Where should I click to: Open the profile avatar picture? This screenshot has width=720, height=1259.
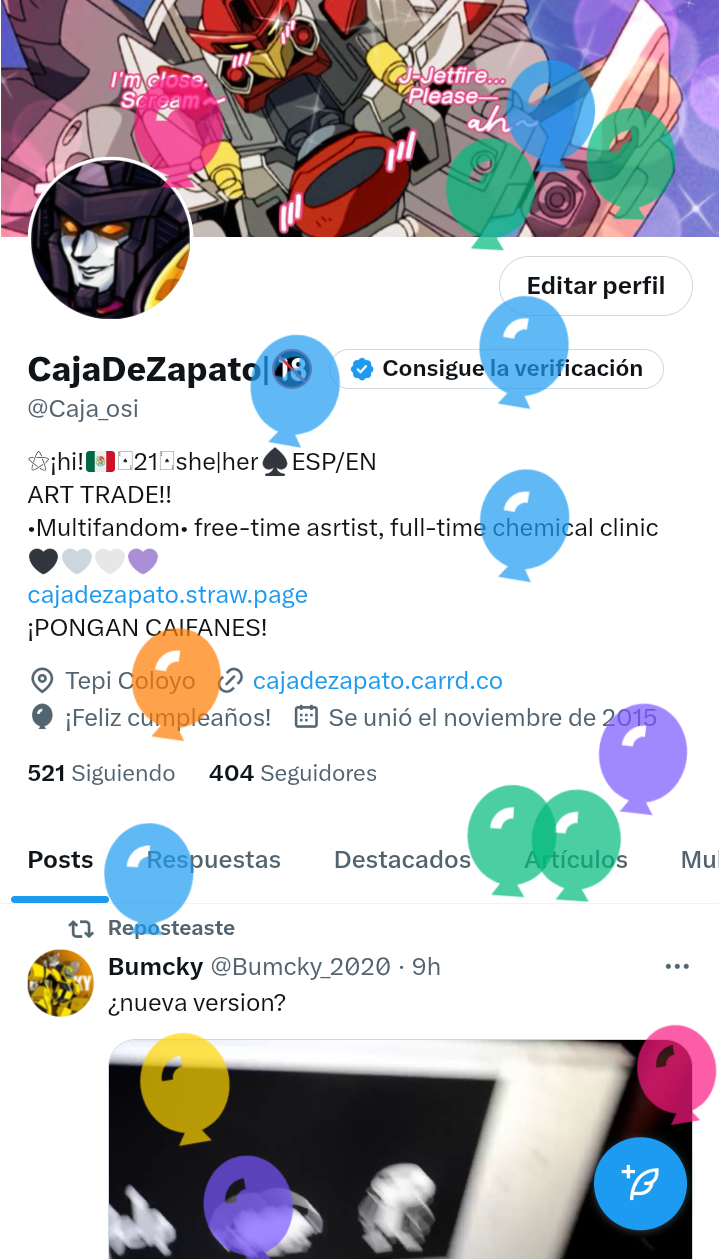pos(111,239)
